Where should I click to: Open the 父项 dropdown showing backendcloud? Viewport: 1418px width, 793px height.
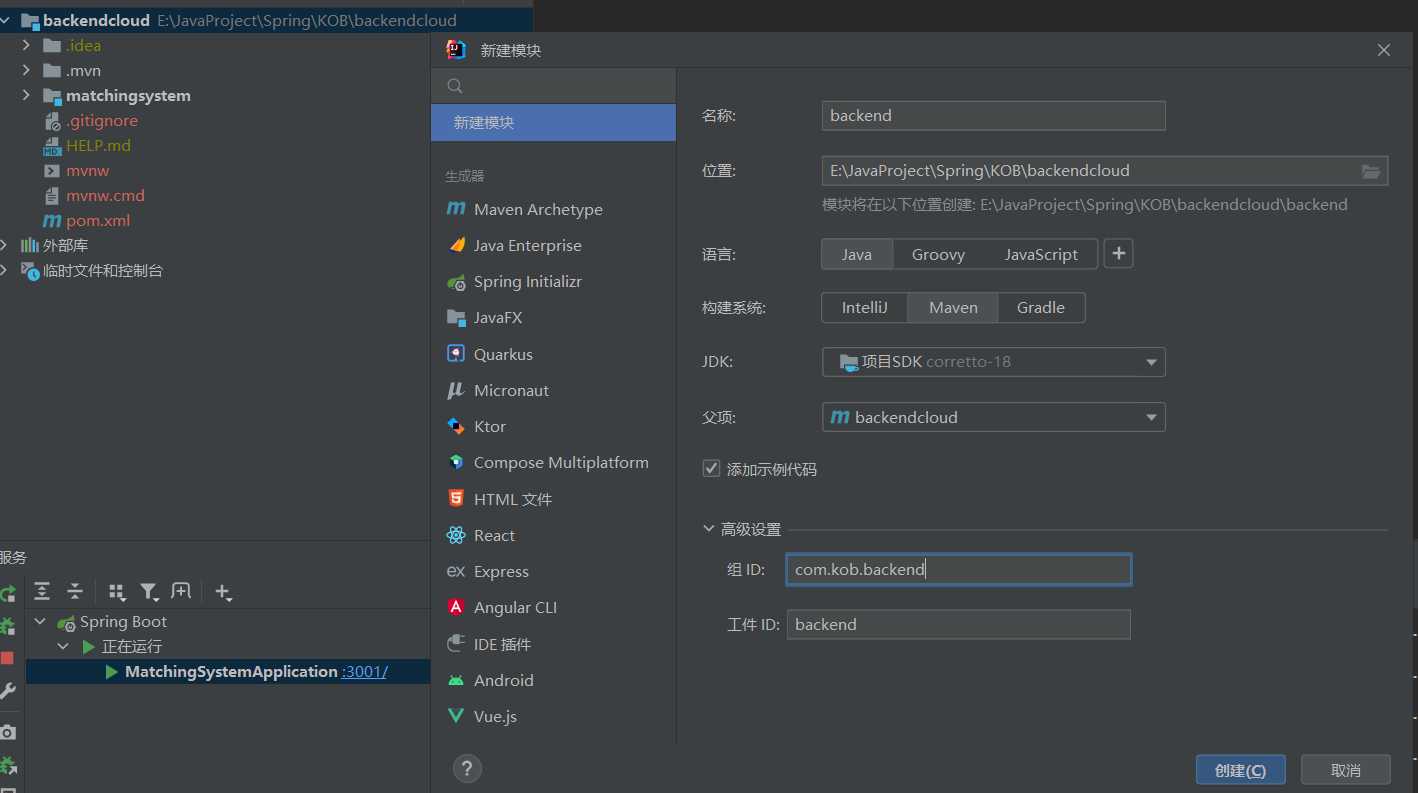994,417
